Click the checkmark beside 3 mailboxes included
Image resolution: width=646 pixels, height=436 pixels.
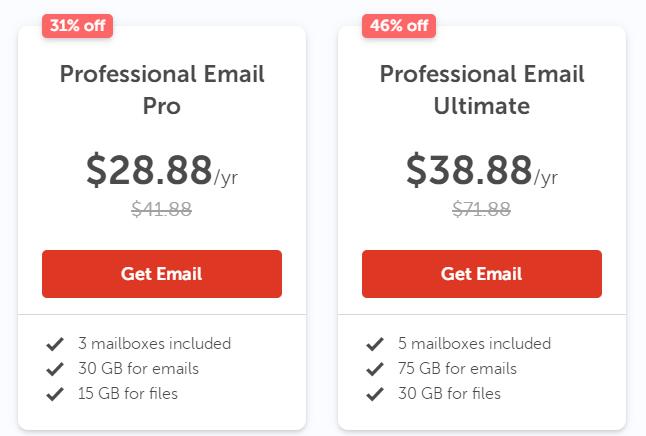[55, 344]
